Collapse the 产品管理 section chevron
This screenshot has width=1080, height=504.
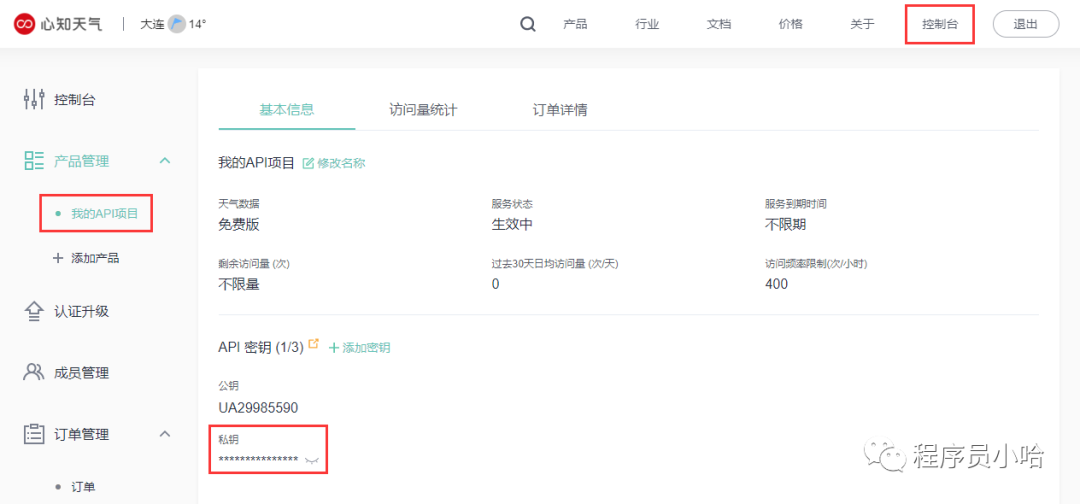coord(165,160)
